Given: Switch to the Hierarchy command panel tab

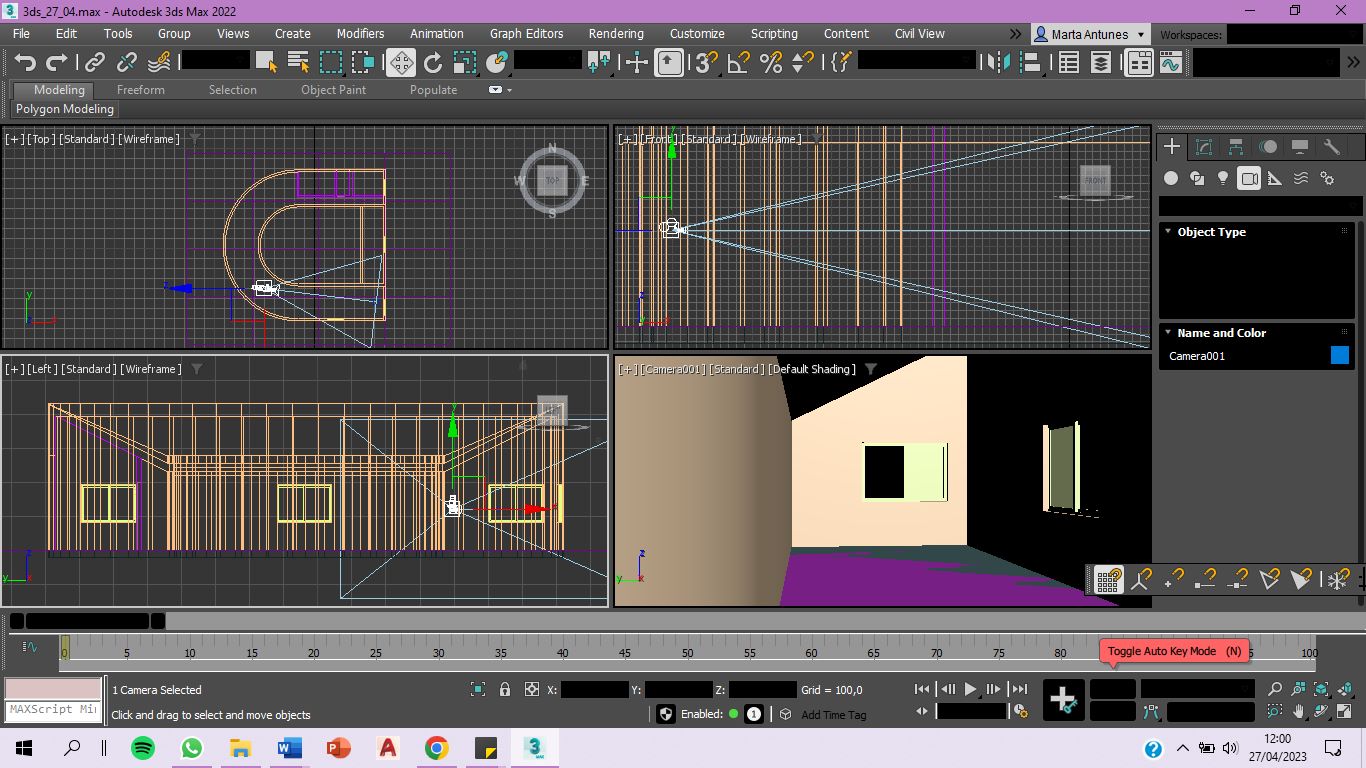Looking at the screenshot, I should click(x=1236, y=147).
